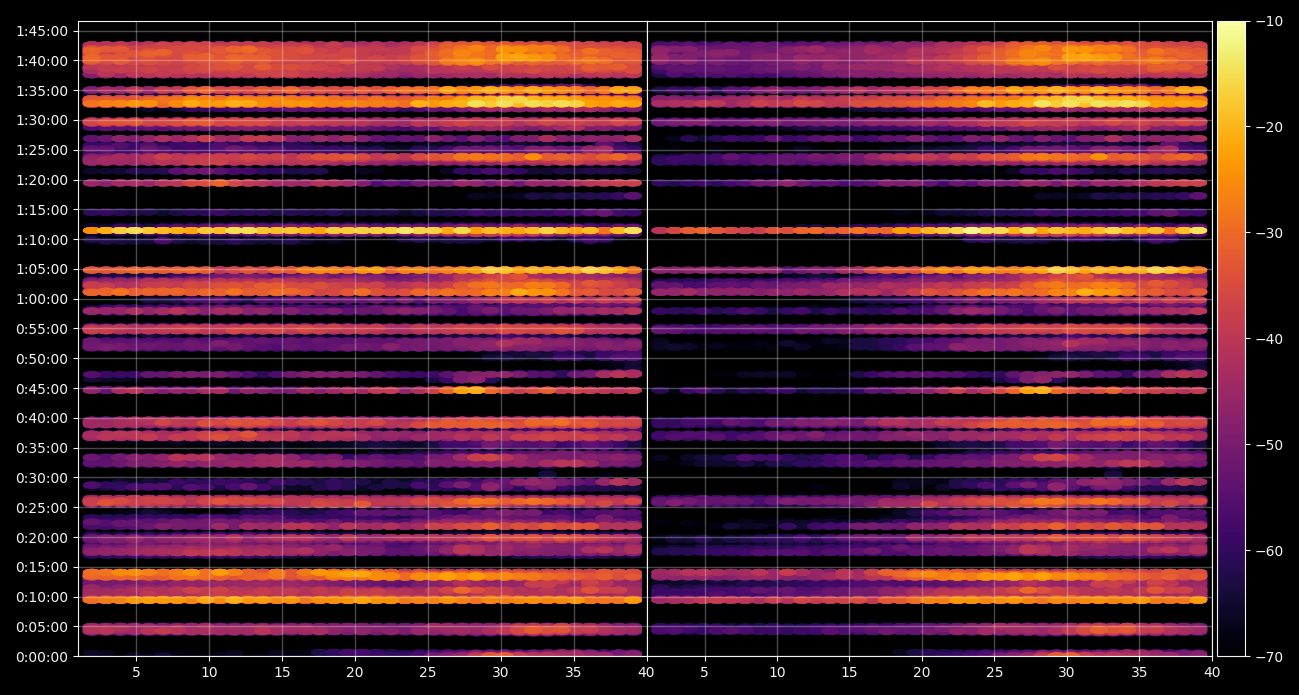Click tick 40 at the right plot's end
The height and width of the screenshot is (695, 1299).
(1212, 672)
